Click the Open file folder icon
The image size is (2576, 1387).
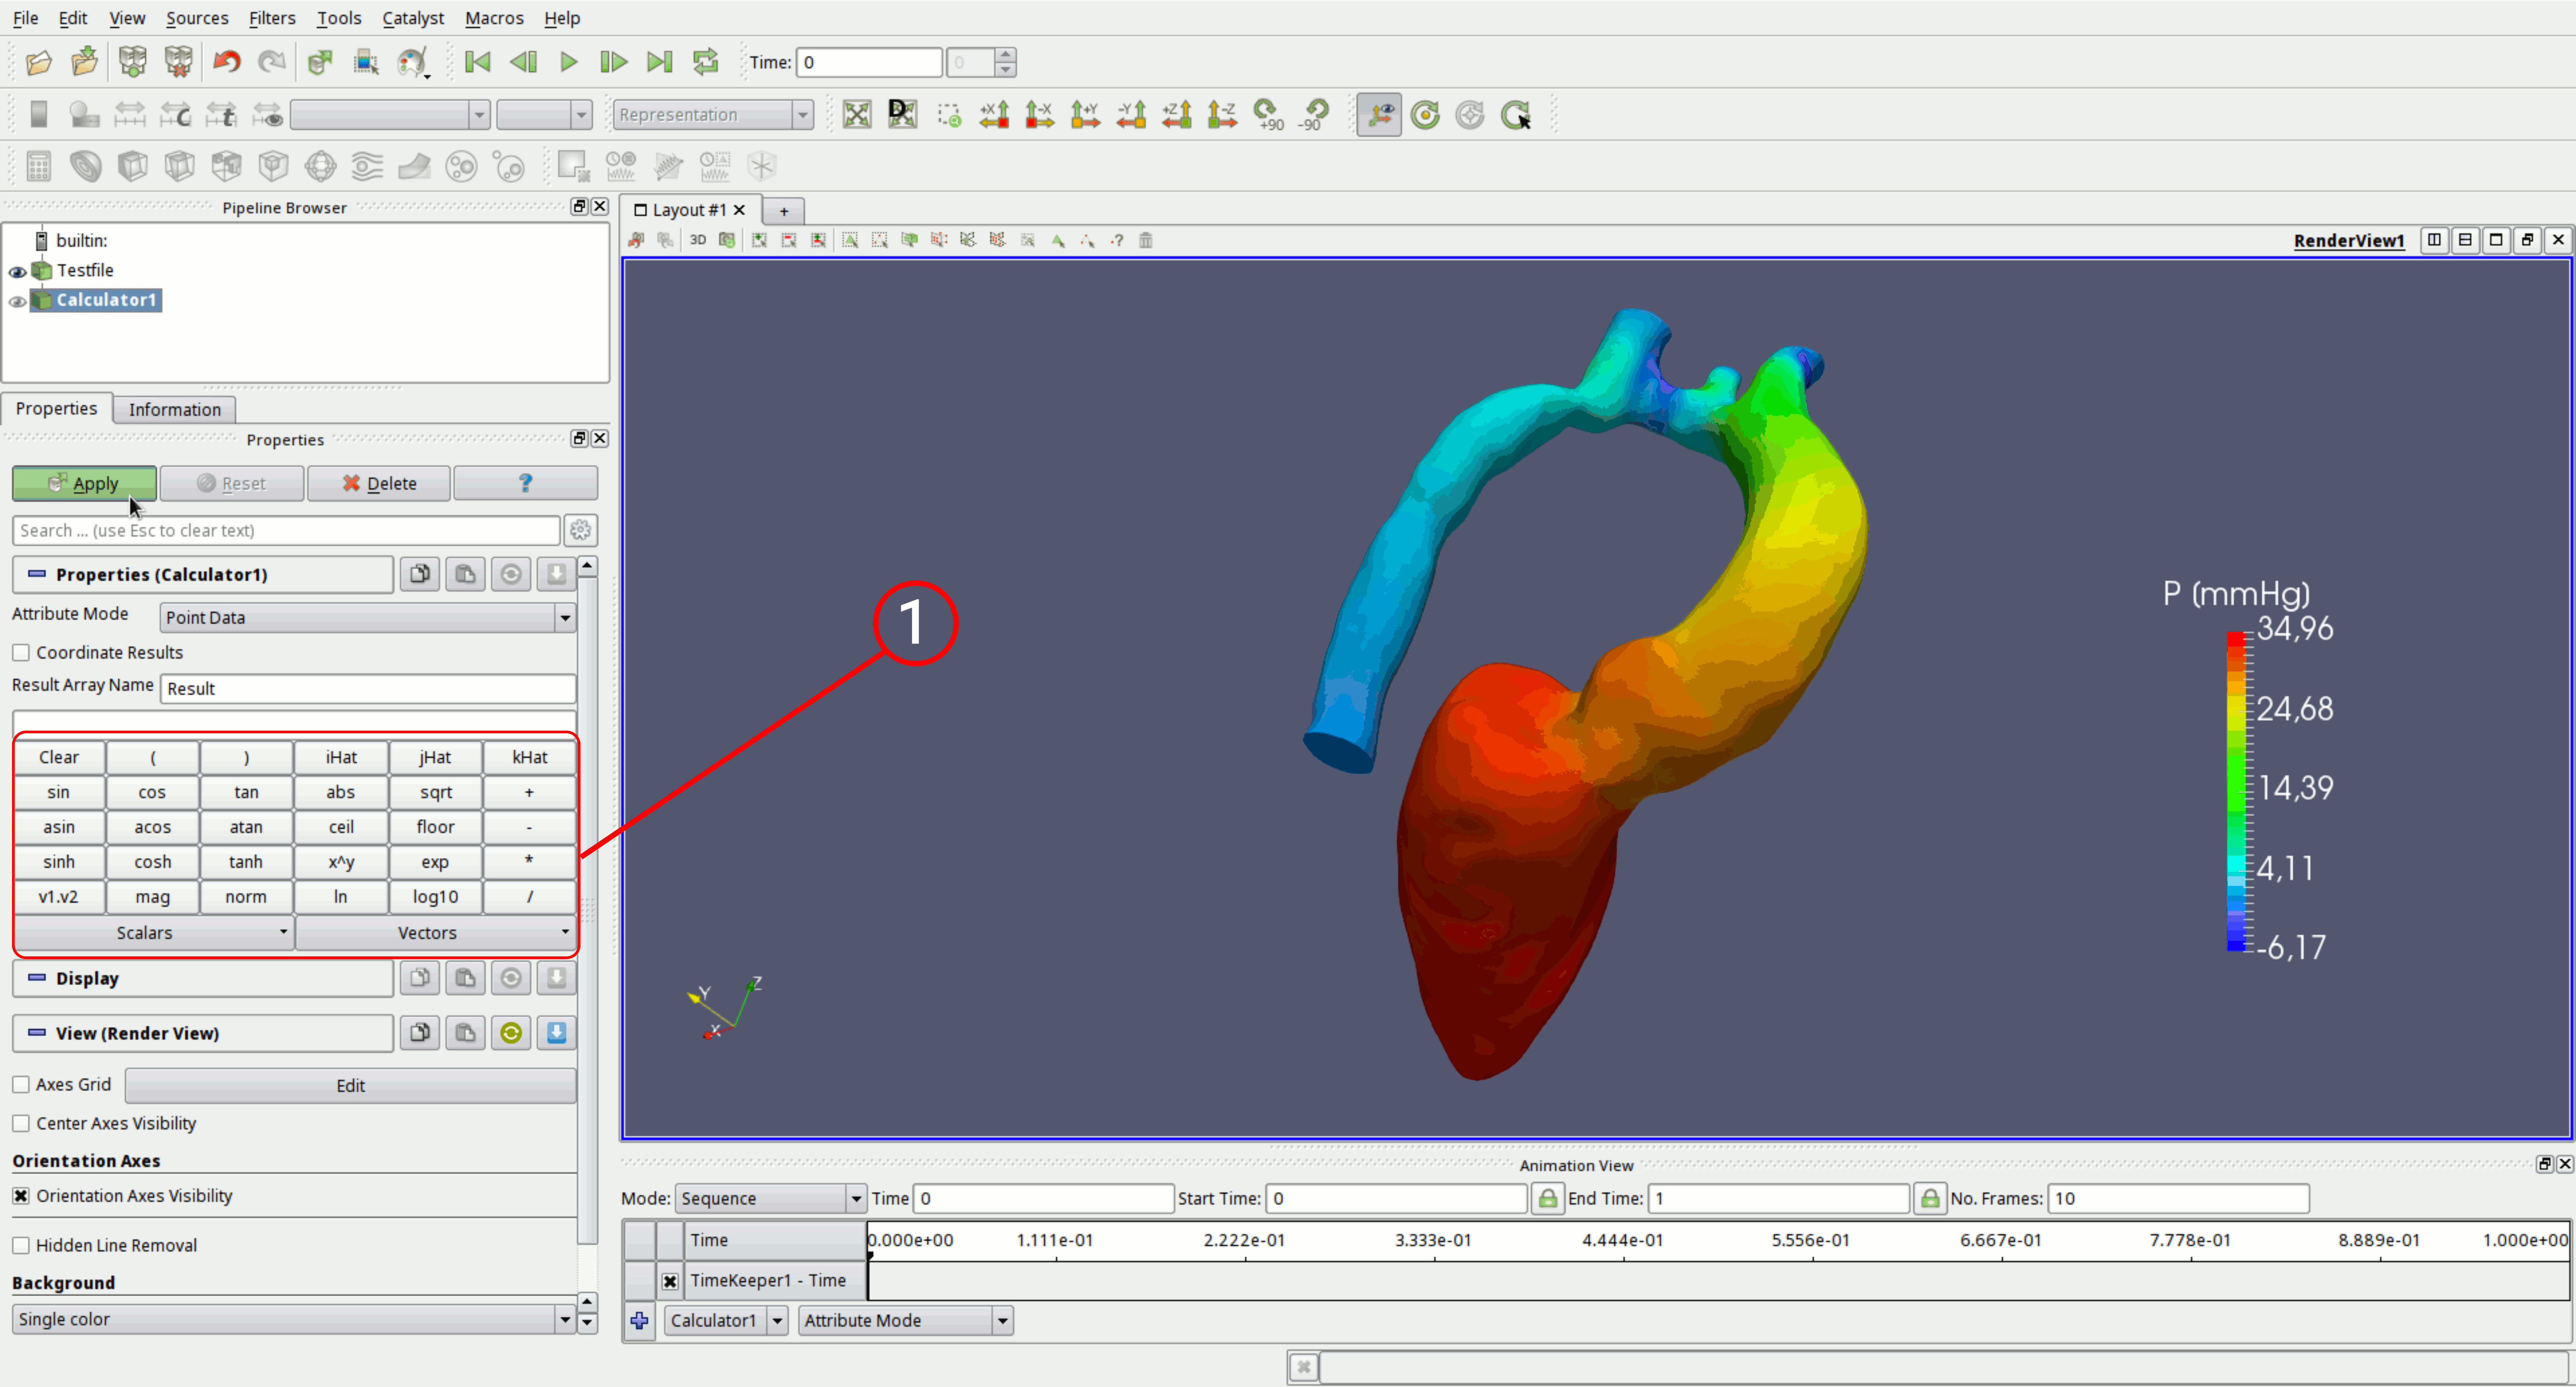38,63
